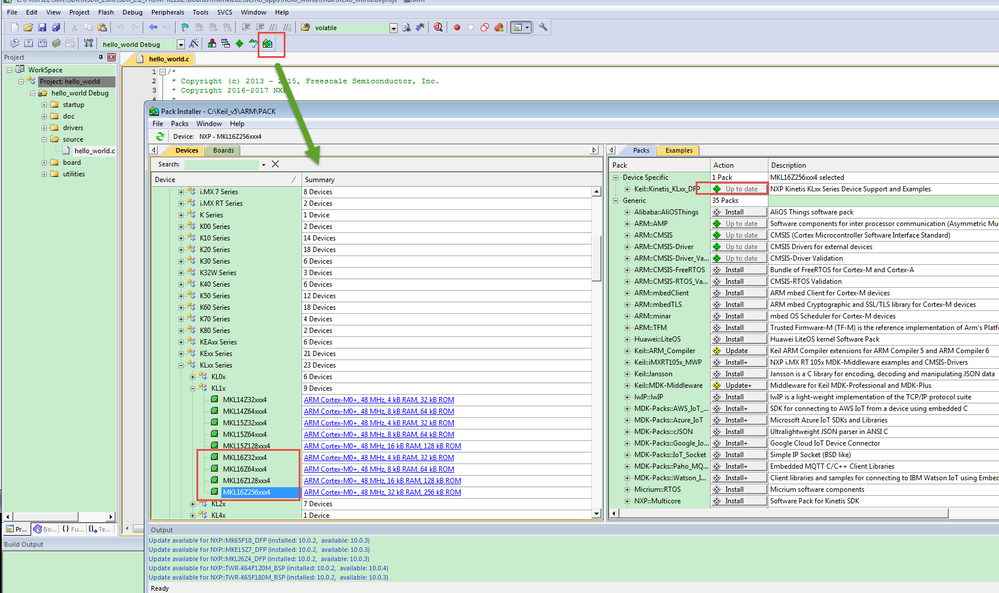
Task: Click the New file toolbar icon
Action: coord(14,27)
